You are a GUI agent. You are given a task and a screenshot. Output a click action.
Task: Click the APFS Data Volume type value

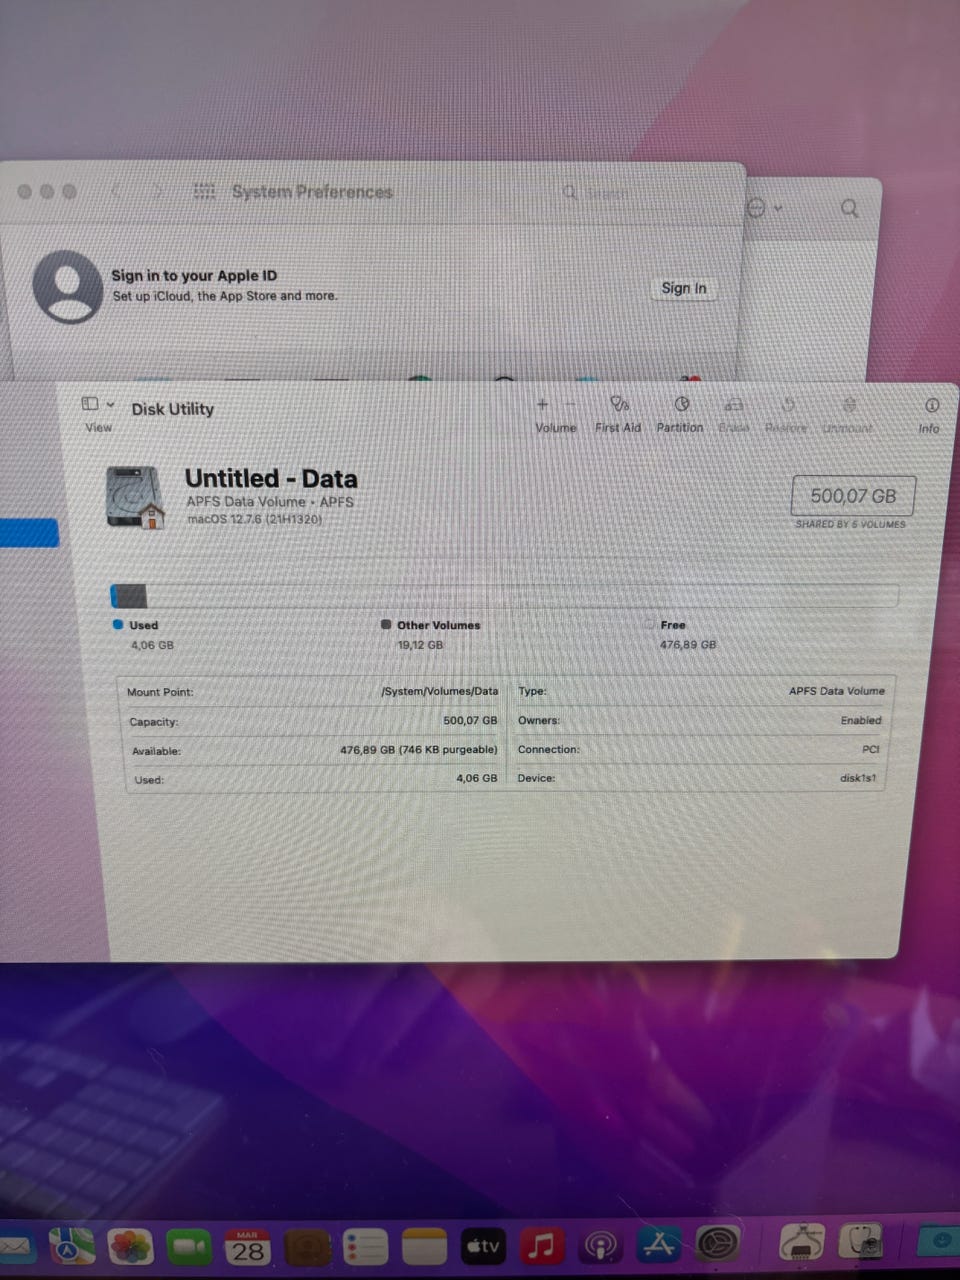837,690
